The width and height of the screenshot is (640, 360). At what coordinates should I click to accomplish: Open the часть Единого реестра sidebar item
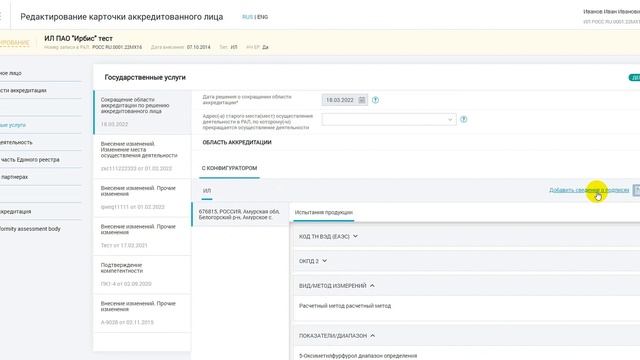30,160
